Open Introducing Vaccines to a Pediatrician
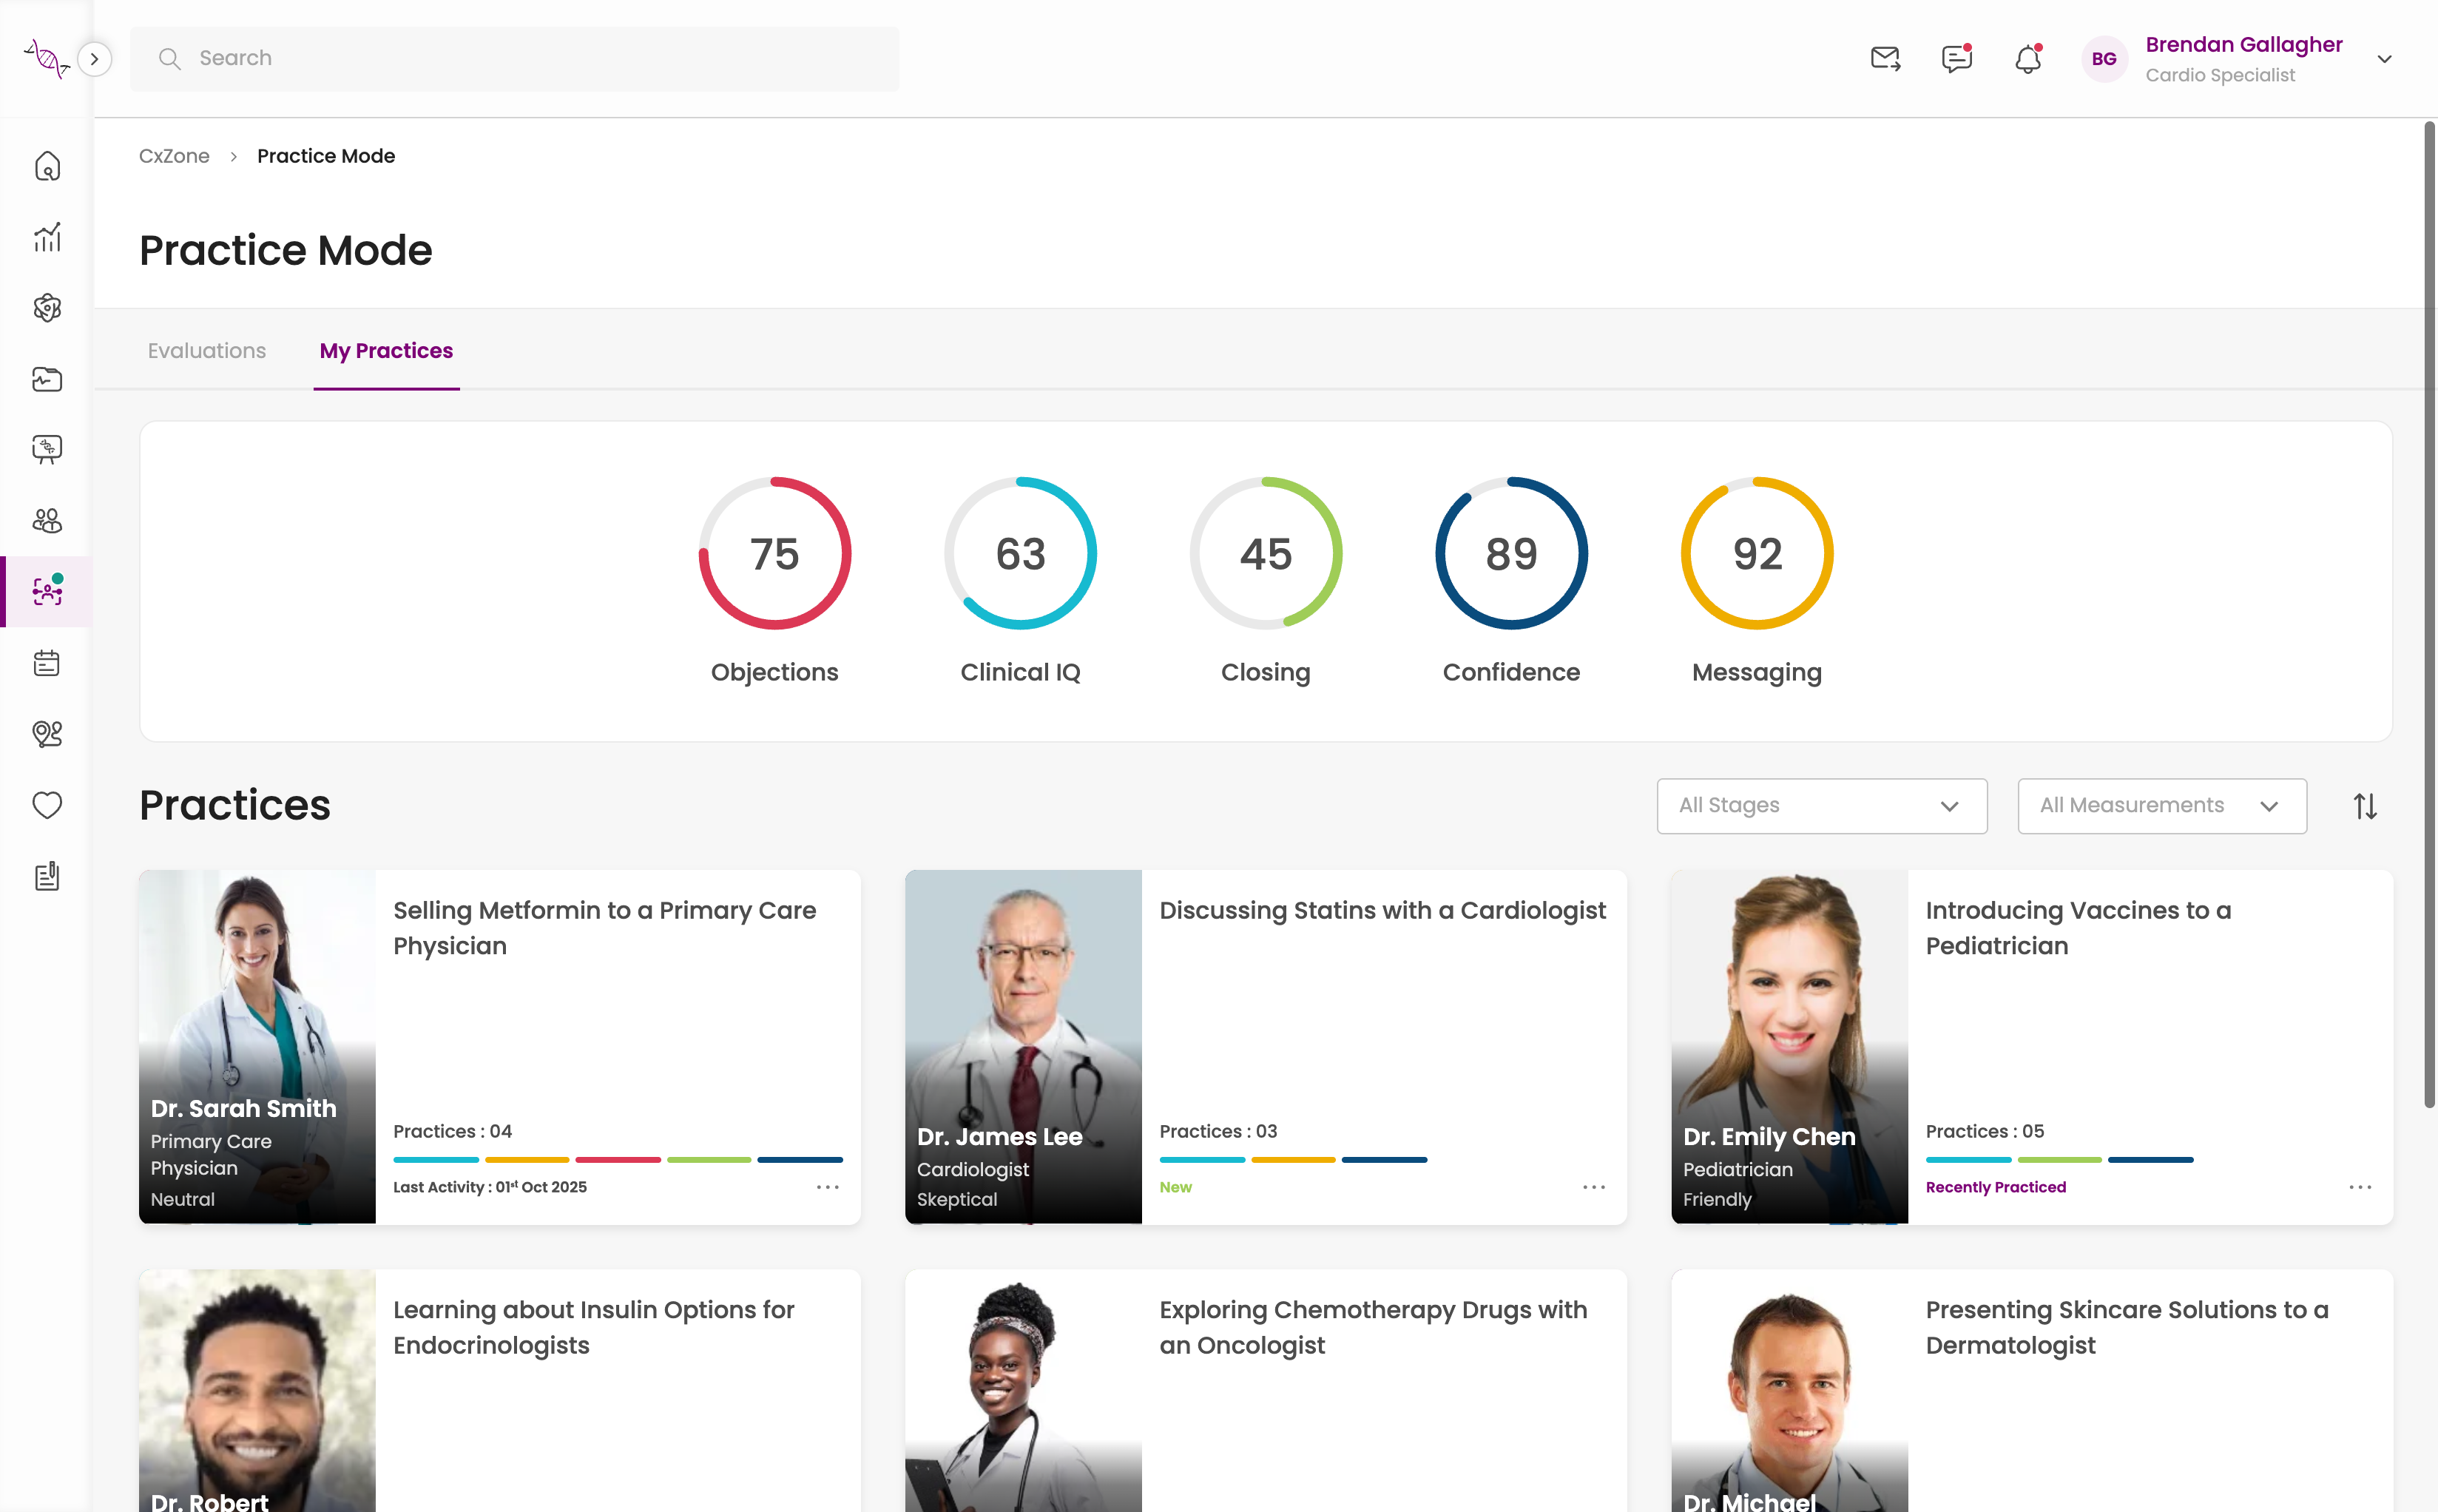Viewport: 2438px width, 1512px height. coord(2078,928)
